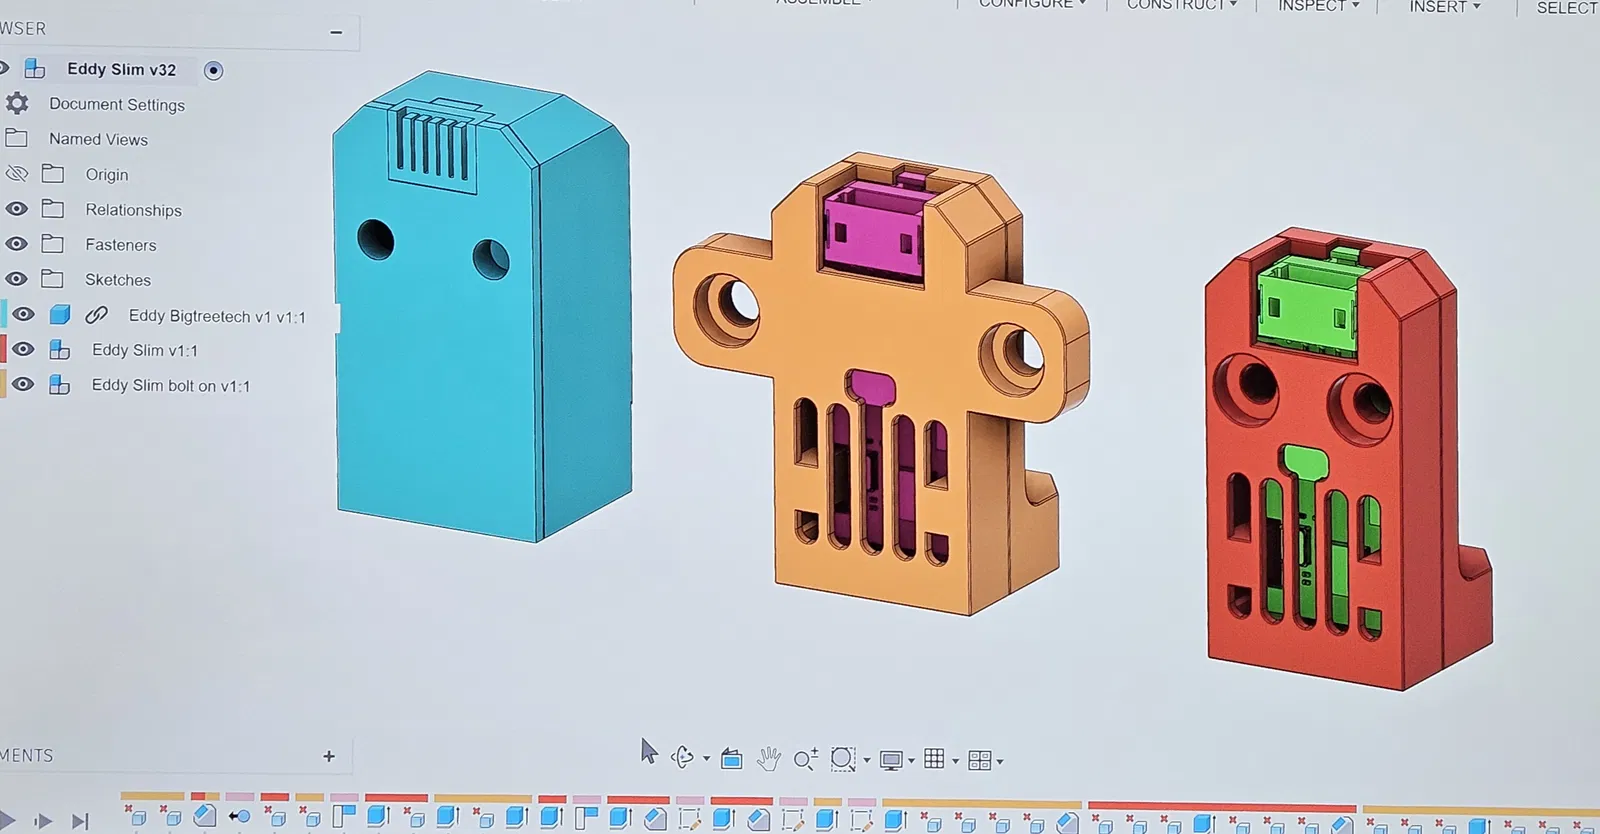Step forward one feature in the timeline
The width and height of the screenshot is (1600, 834).
tap(42, 821)
